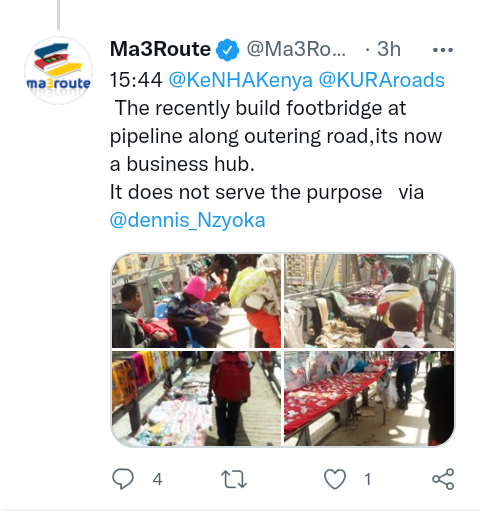View photo of red table stall
The image size is (480, 523).
369,399
